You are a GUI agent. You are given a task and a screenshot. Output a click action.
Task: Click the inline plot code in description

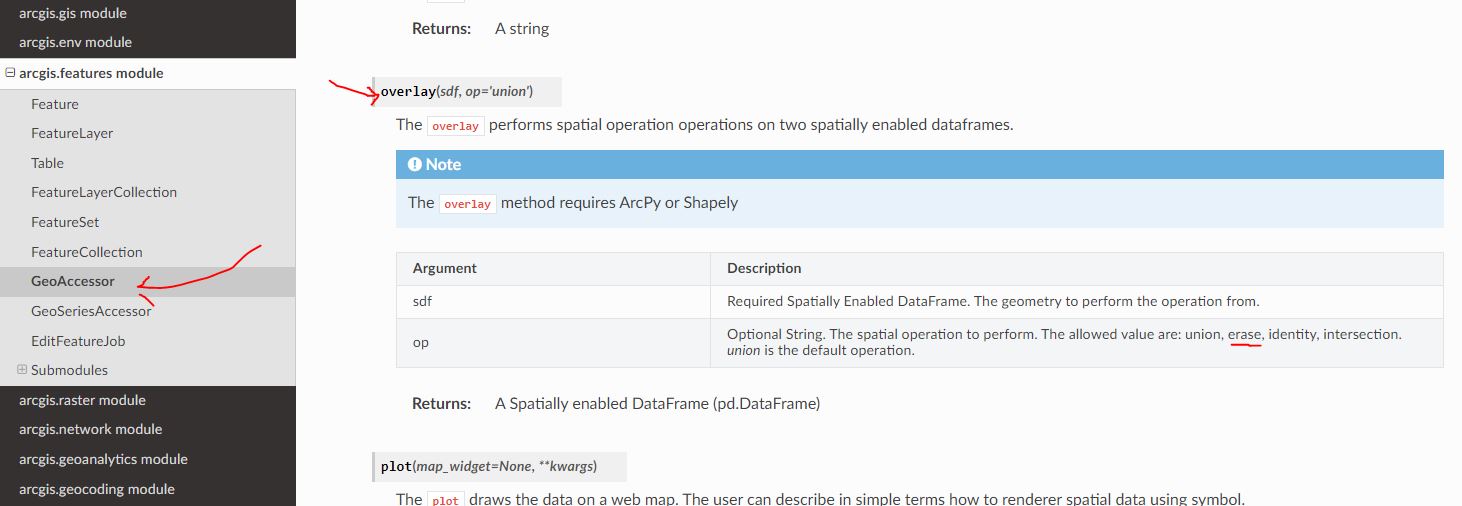pyautogui.click(x=444, y=500)
